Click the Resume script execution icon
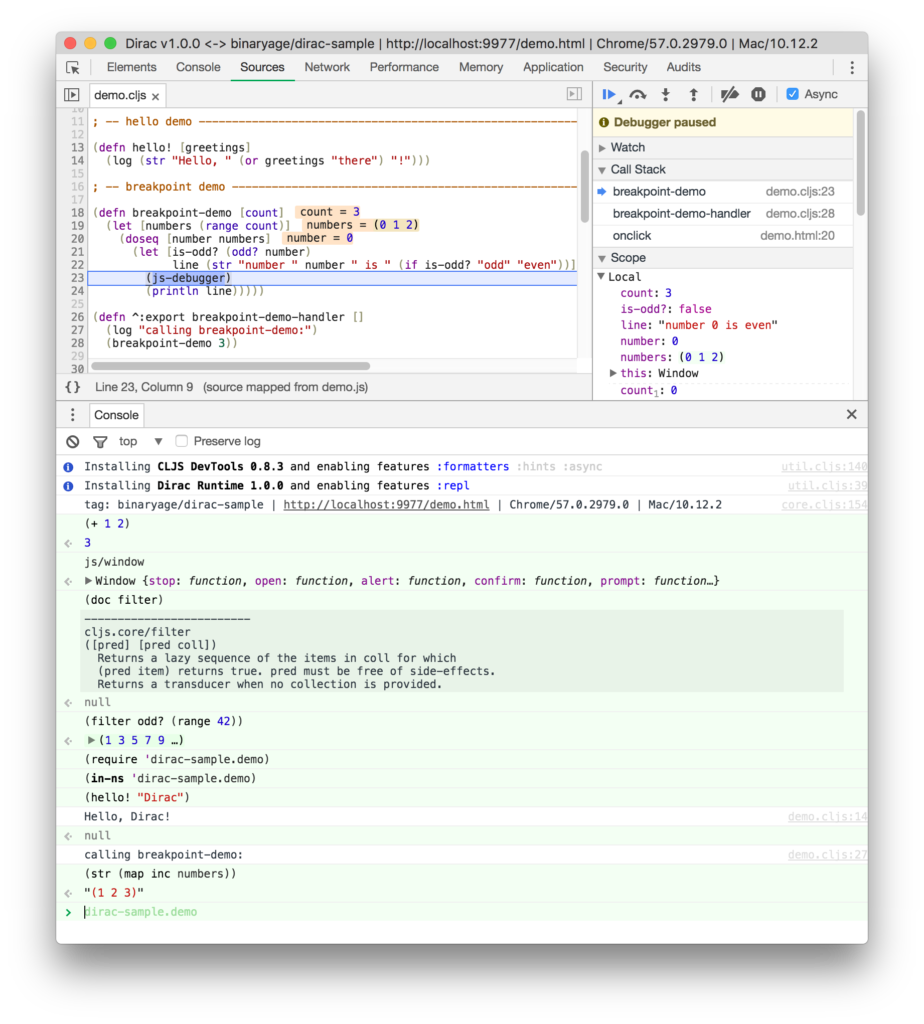The width and height of the screenshot is (924, 1024). pyautogui.click(x=608, y=94)
